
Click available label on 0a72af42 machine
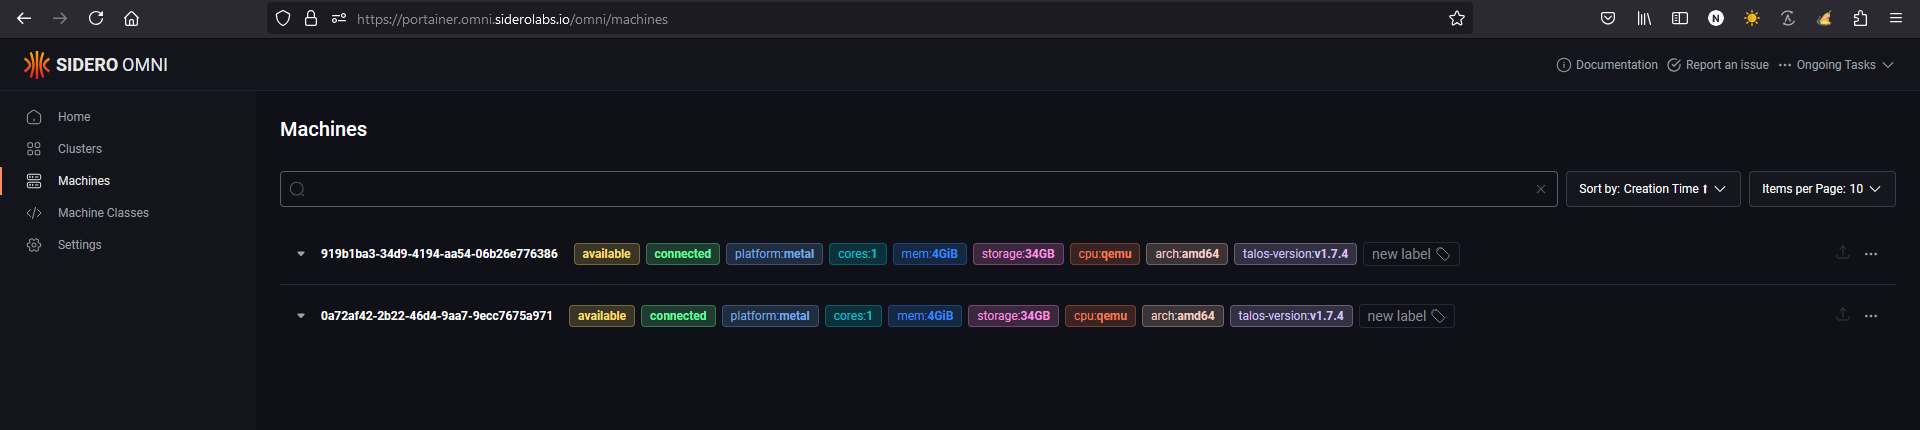pyautogui.click(x=602, y=316)
